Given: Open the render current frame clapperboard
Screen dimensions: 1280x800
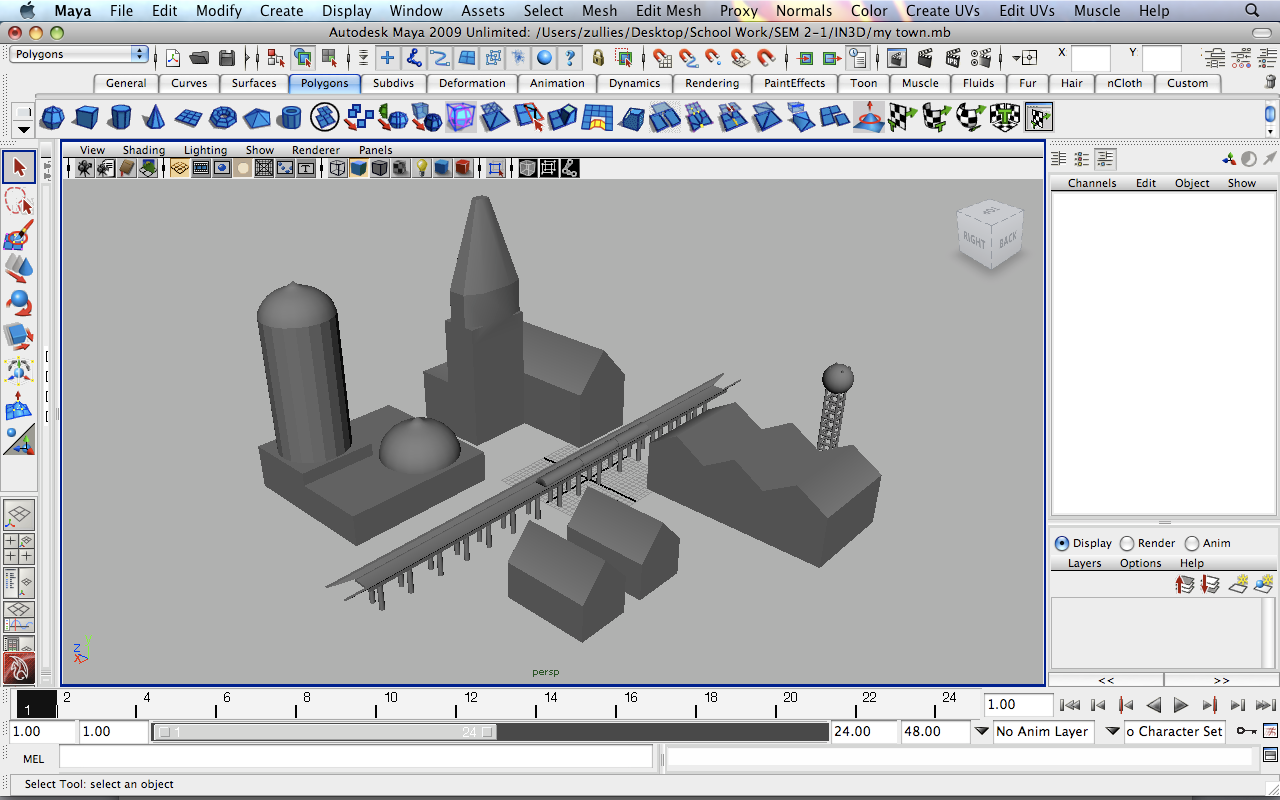Looking at the screenshot, I should [925, 57].
